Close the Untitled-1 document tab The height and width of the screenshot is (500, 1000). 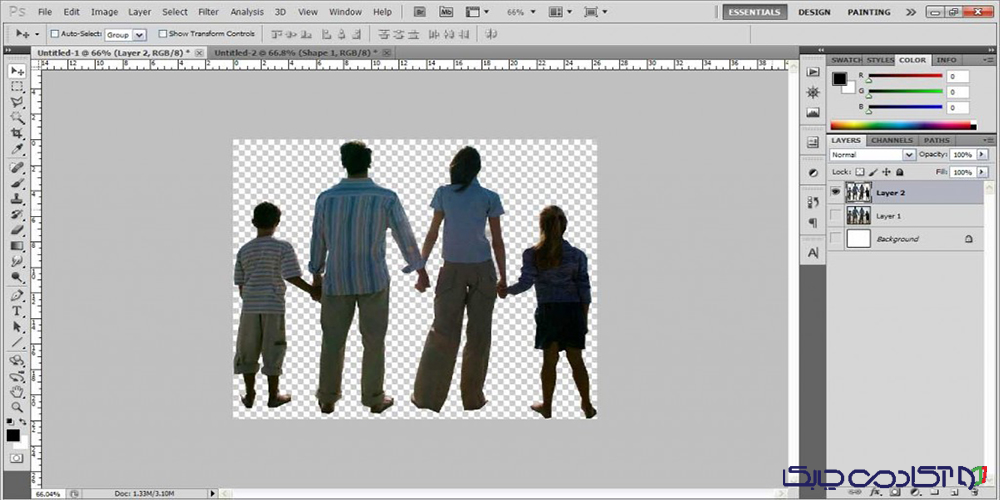click(200, 52)
